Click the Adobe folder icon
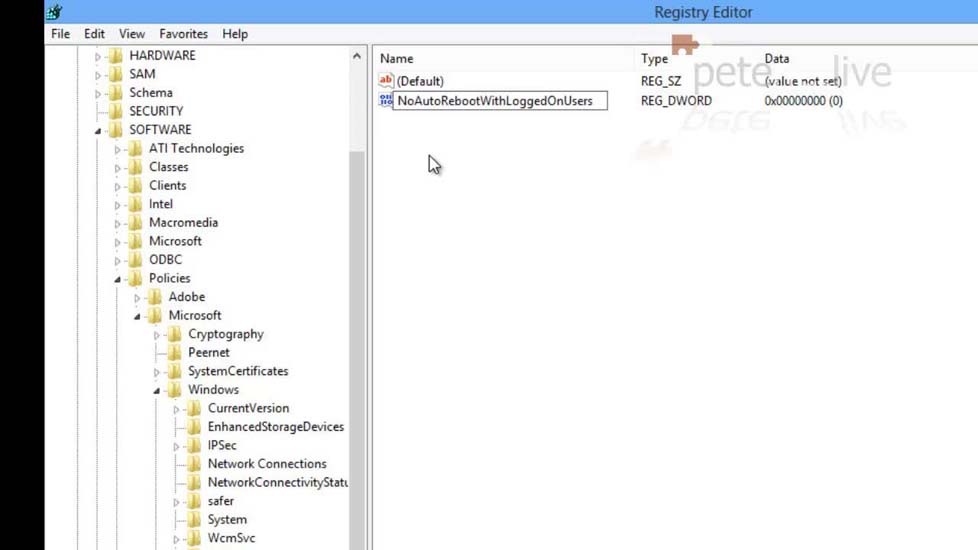This screenshot has width=978, height=550. [155, 297]
